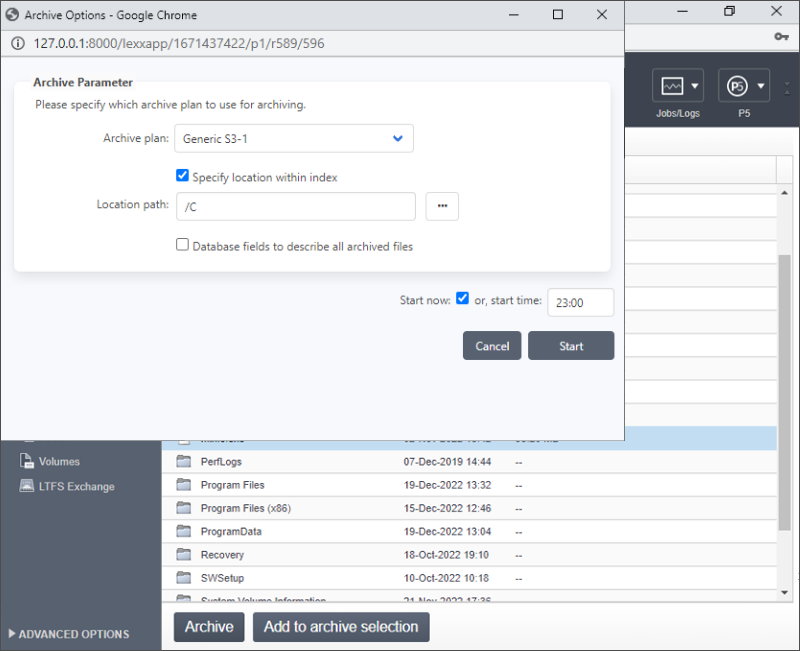Select the Recovery folder name

coord(222,555)
